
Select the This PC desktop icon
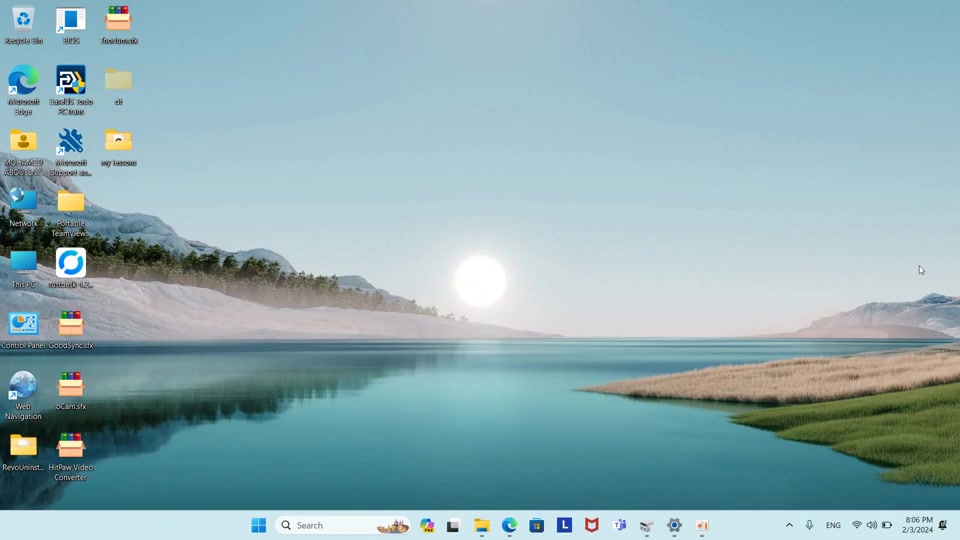click(x=23, y=268)
